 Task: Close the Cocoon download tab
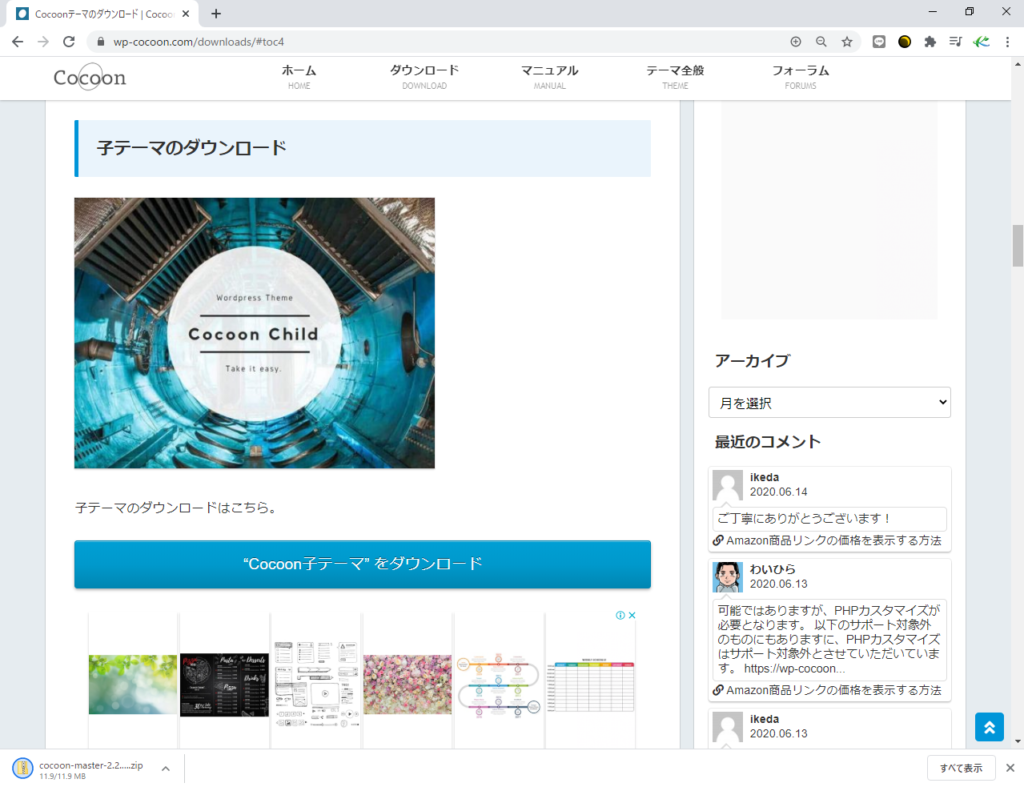(x=185, y=13)
